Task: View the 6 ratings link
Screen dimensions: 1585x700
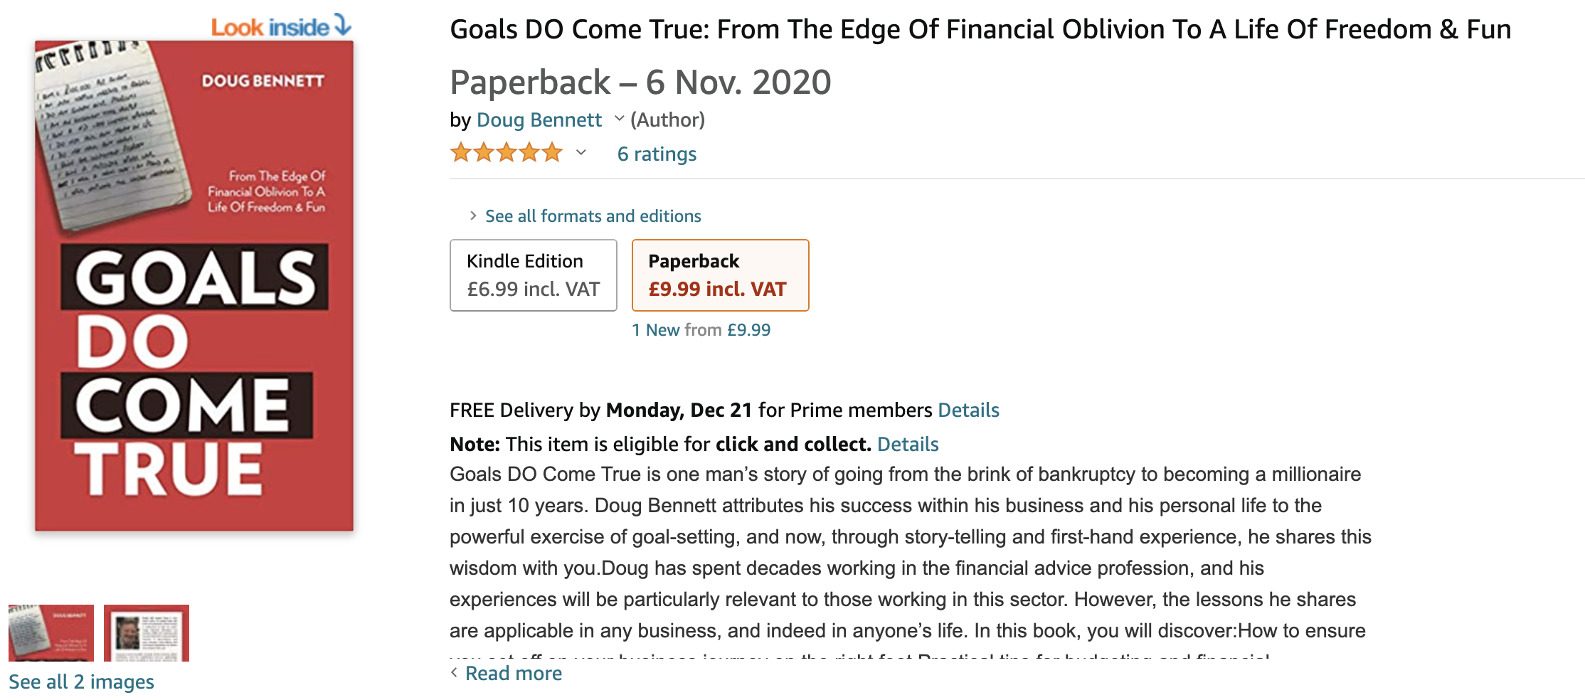Action: [657, 154]
